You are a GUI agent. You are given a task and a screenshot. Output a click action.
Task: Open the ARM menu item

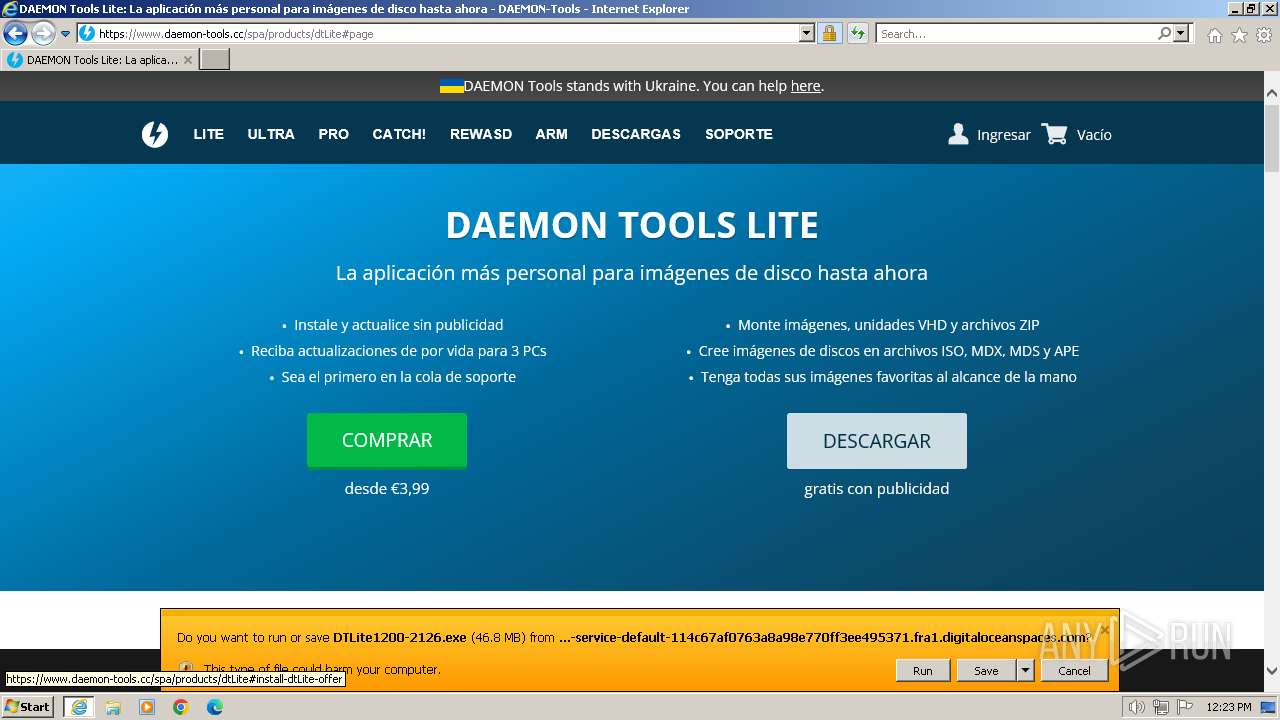[551, 134]
